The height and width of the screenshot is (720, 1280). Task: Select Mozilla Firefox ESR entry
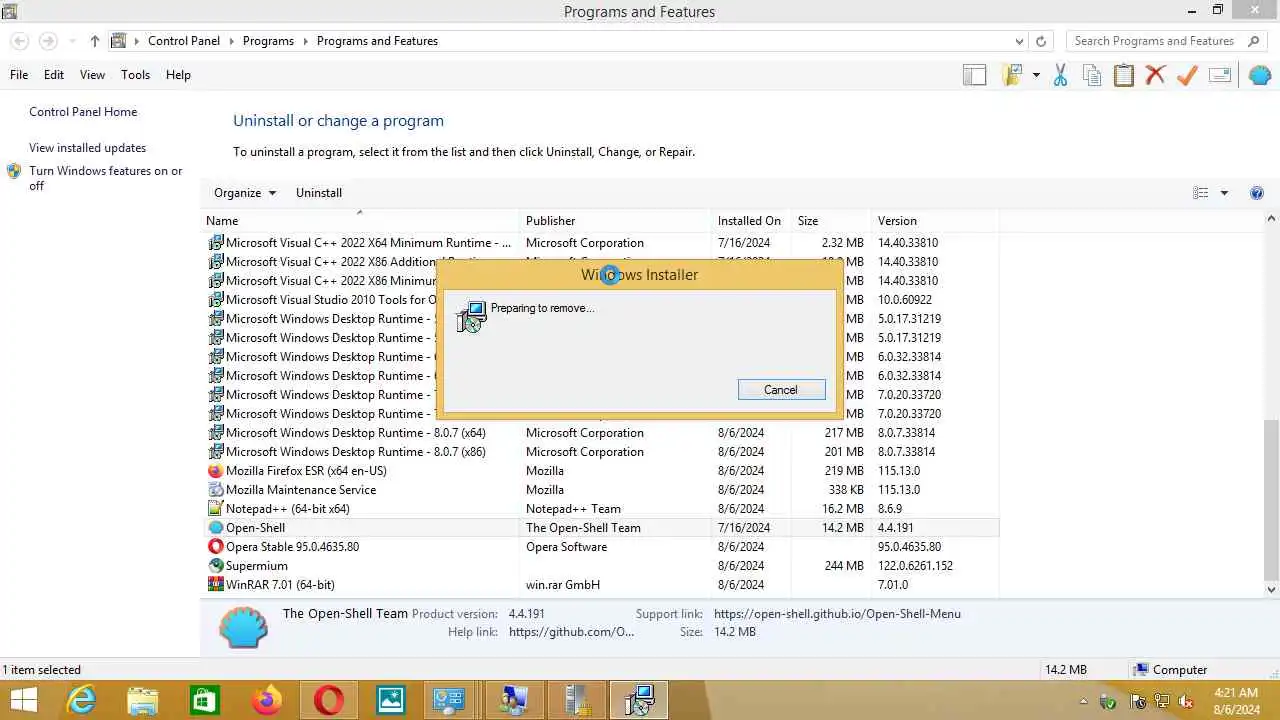[x=600, y=471]
